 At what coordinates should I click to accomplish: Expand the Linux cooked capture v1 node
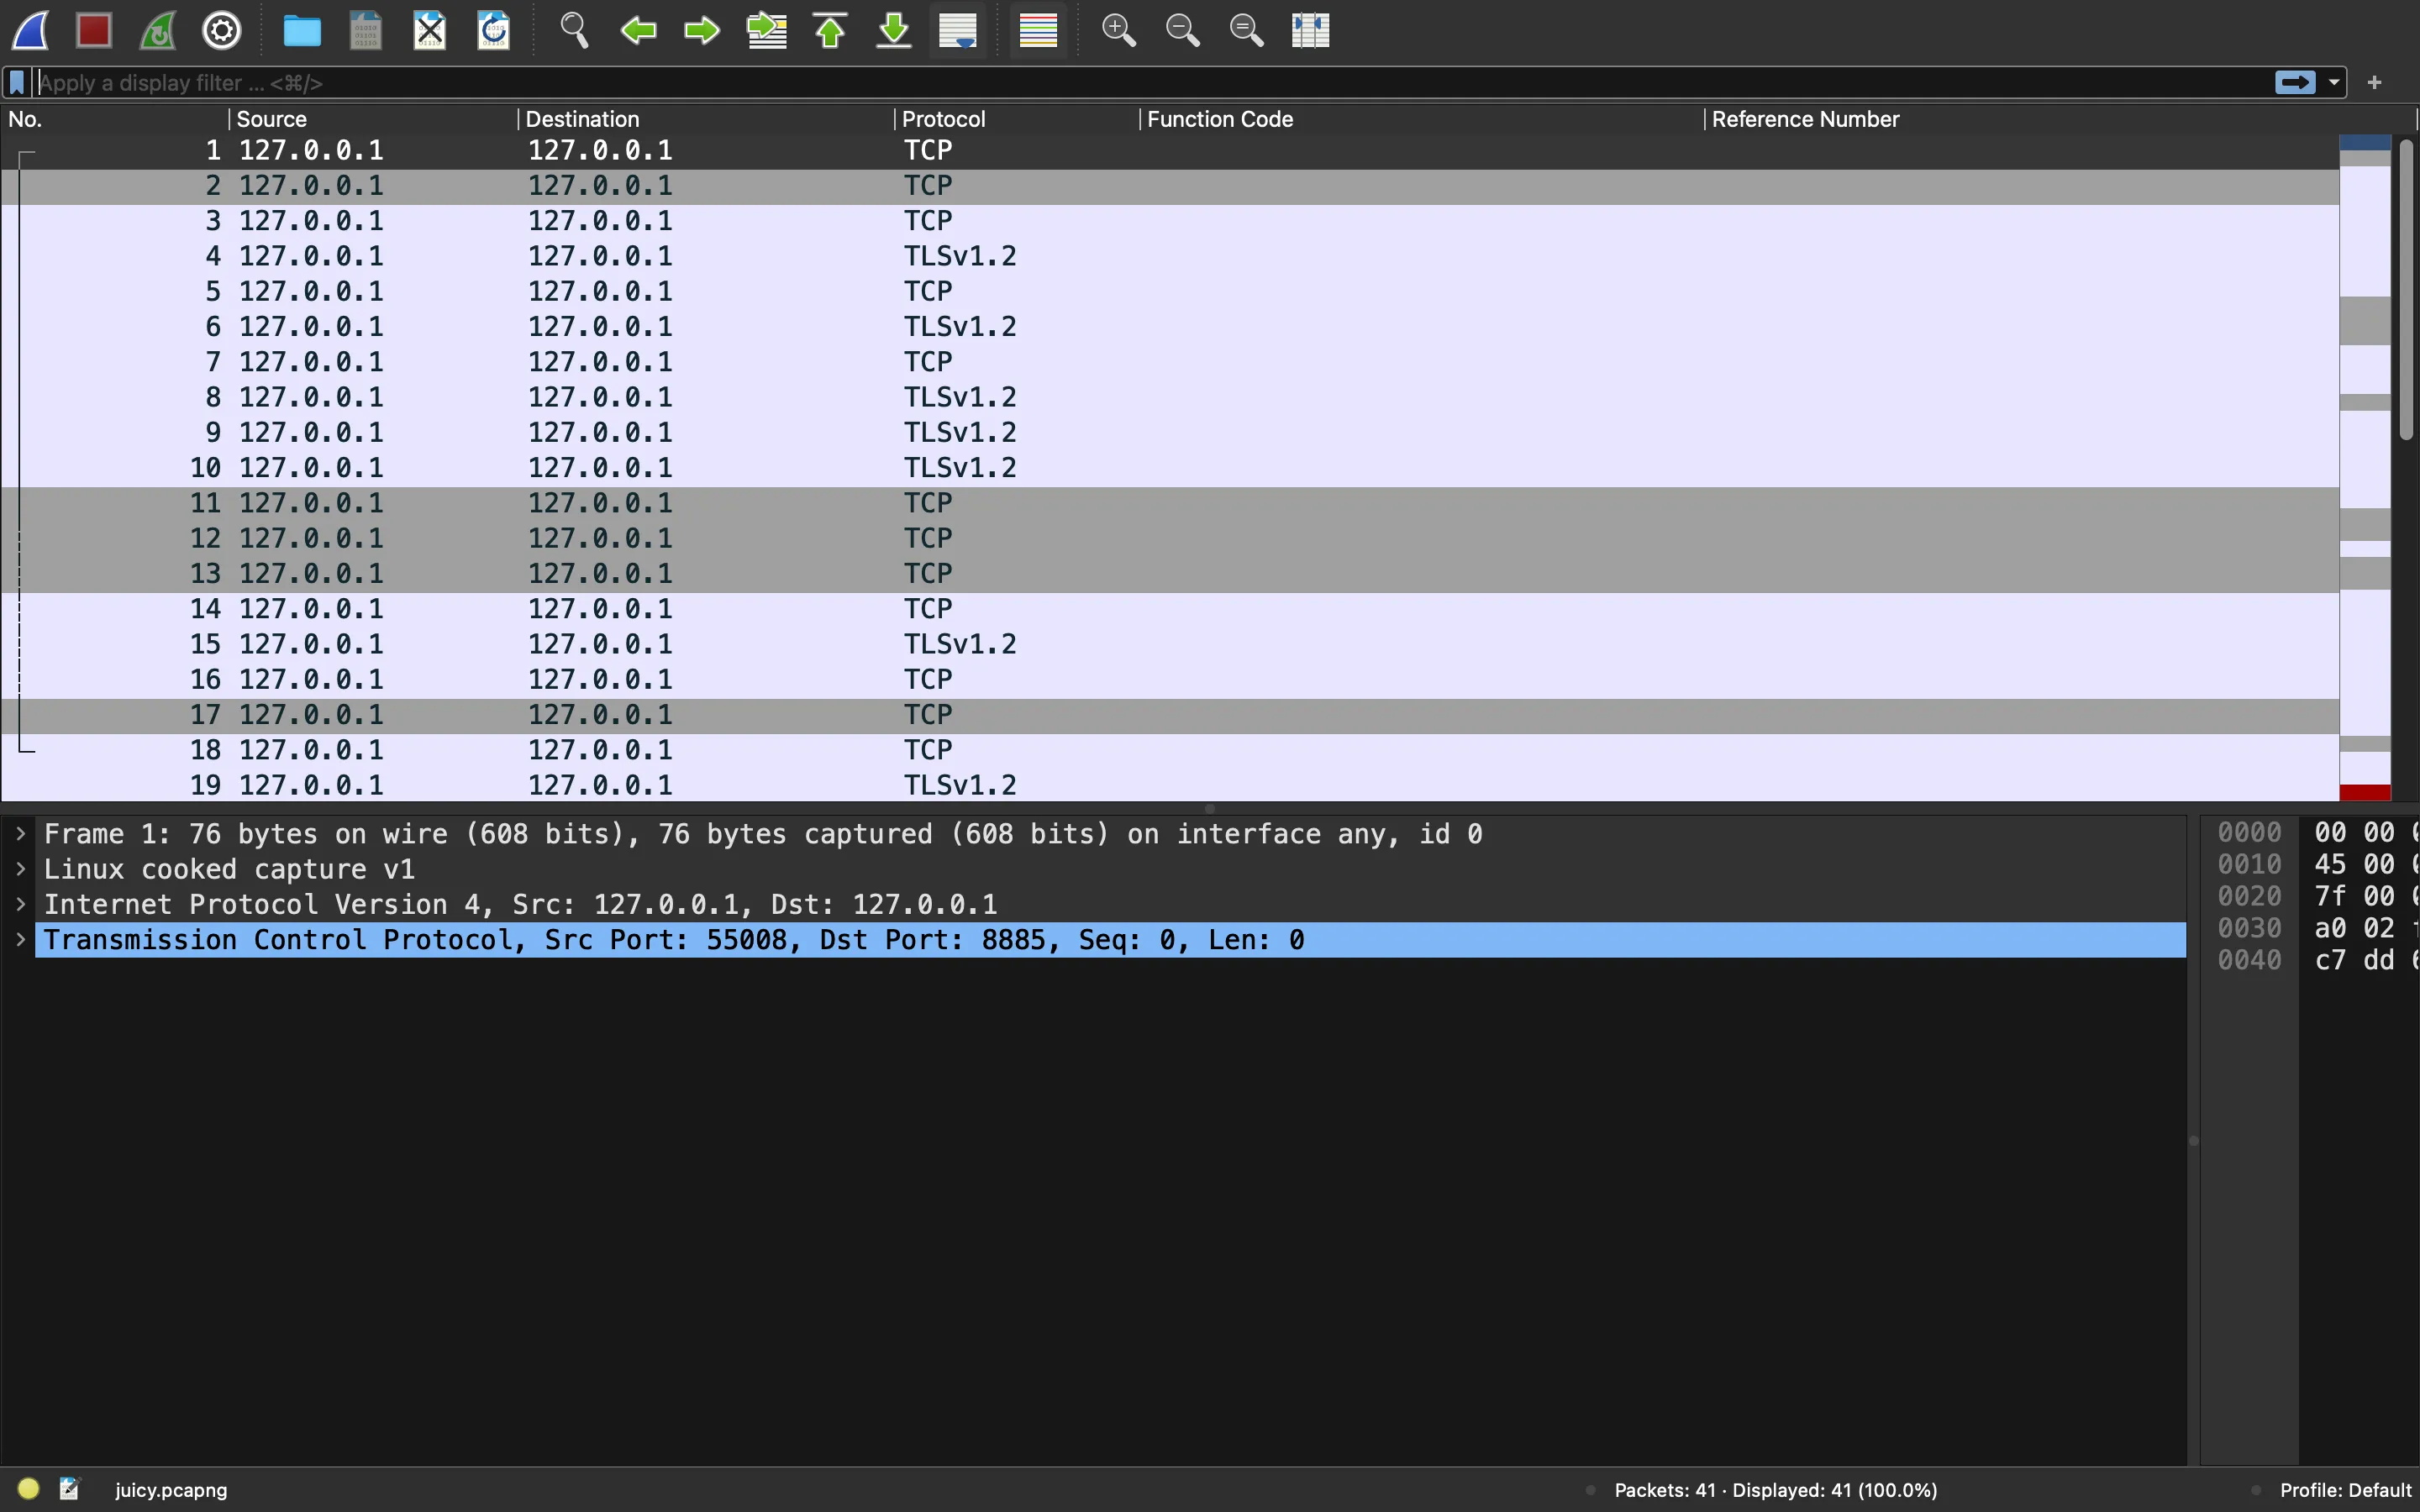20,869
